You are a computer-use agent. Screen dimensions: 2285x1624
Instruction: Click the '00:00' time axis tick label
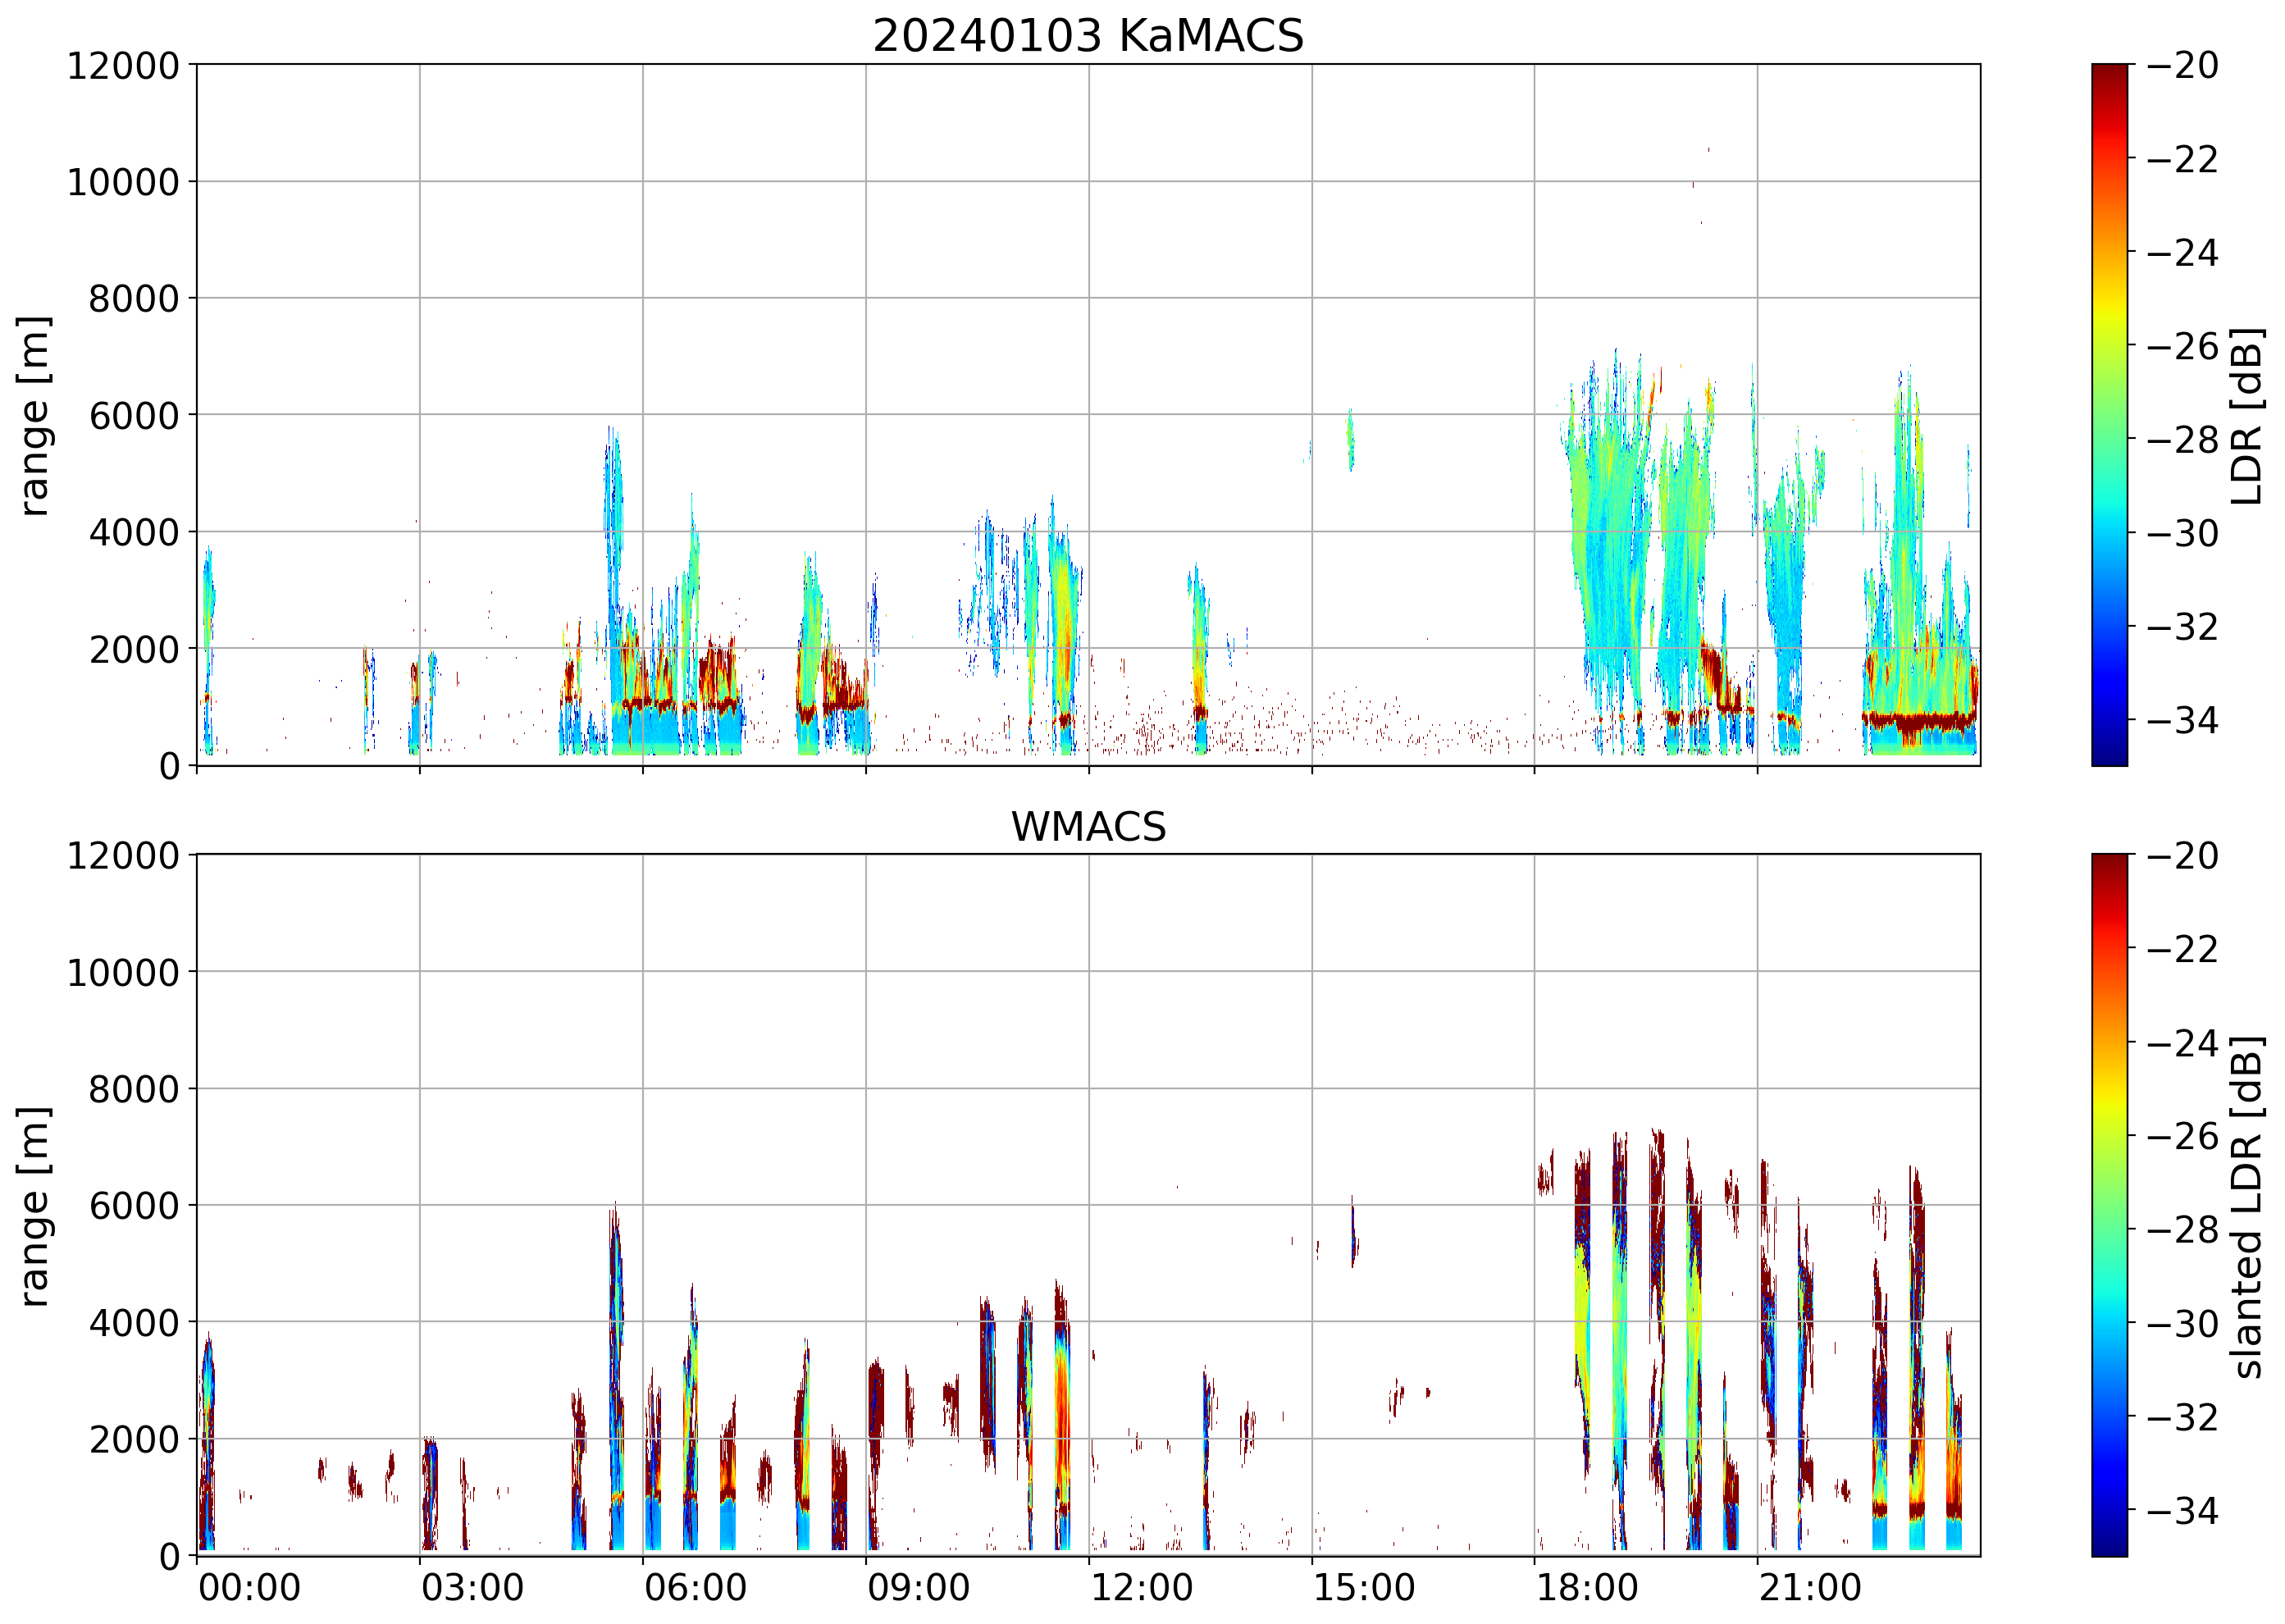pos(249,1588)
